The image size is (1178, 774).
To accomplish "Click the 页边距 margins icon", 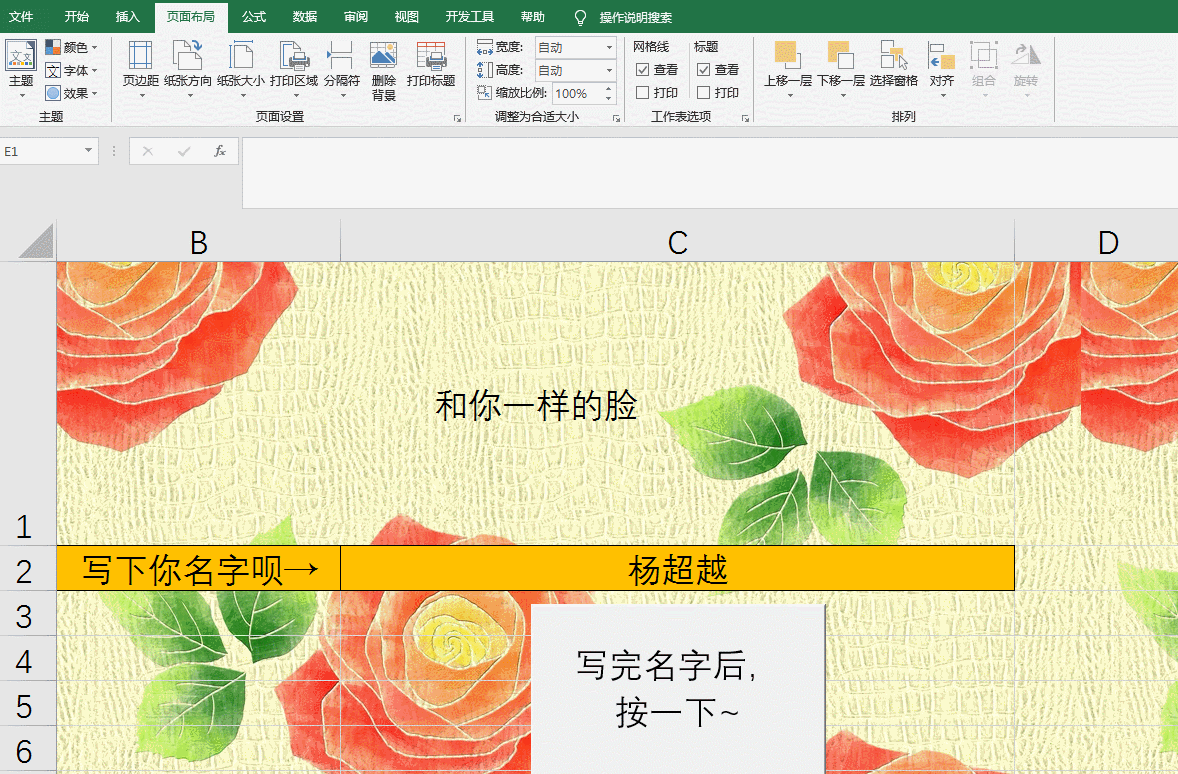I will tap(140, 56).
